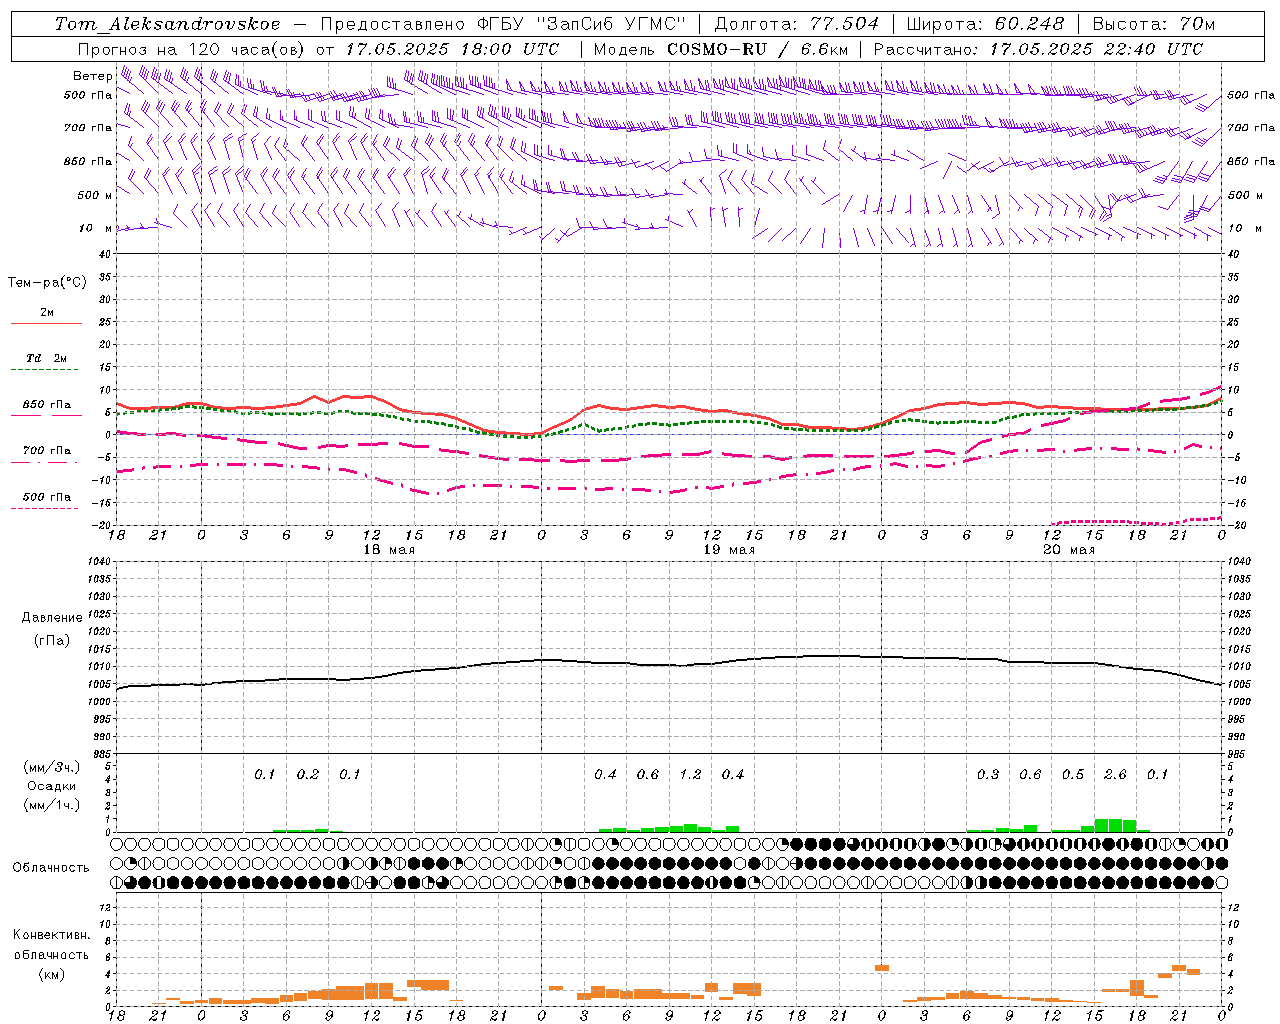Select the Прогноз на 120 часа(ов) text
1280x1024 pixels.
pyautogui.click(x=192, y=49)
